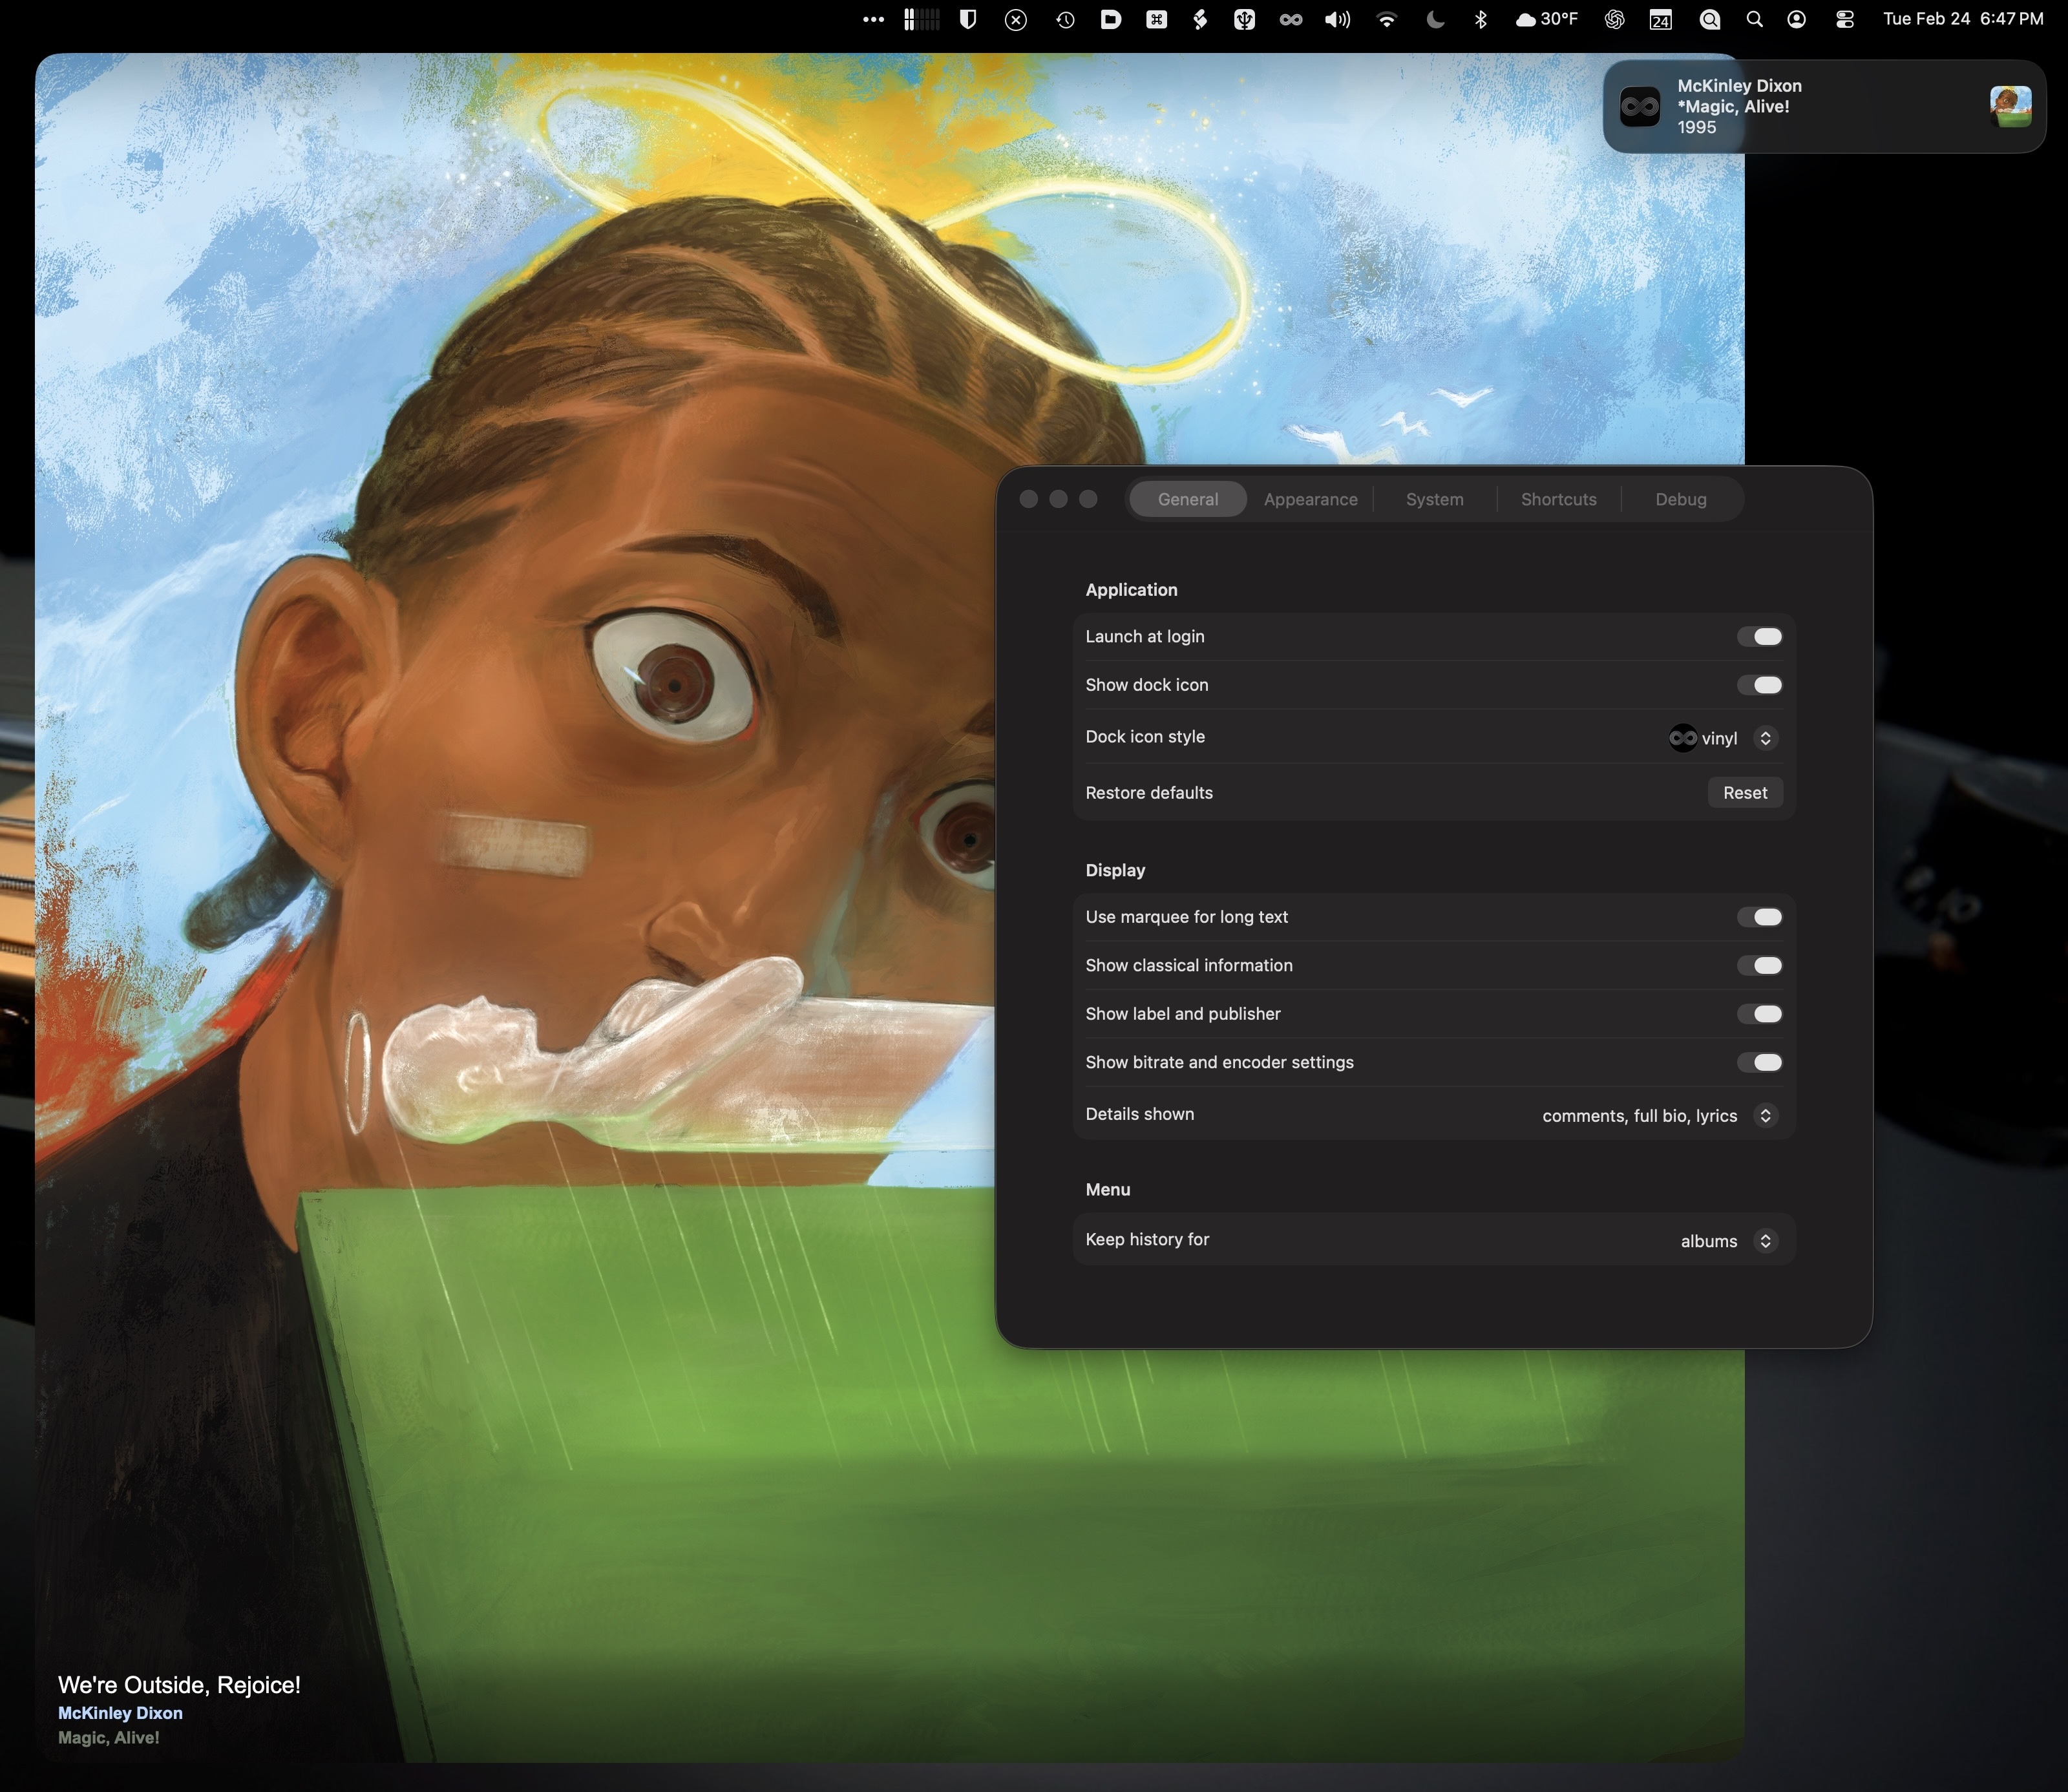
Task: Open the Time Machine clock icon
Action: 1065,20
